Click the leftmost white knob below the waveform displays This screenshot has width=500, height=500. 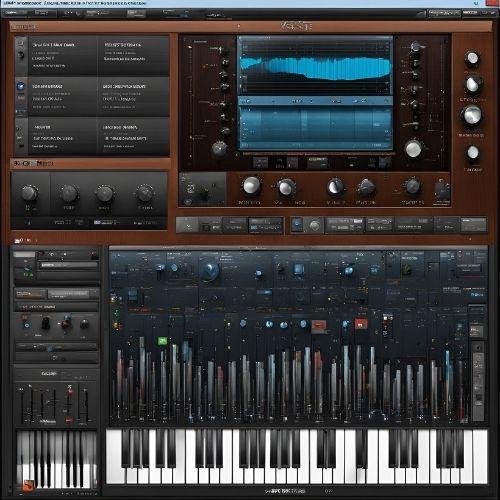(x=251, y=185)
